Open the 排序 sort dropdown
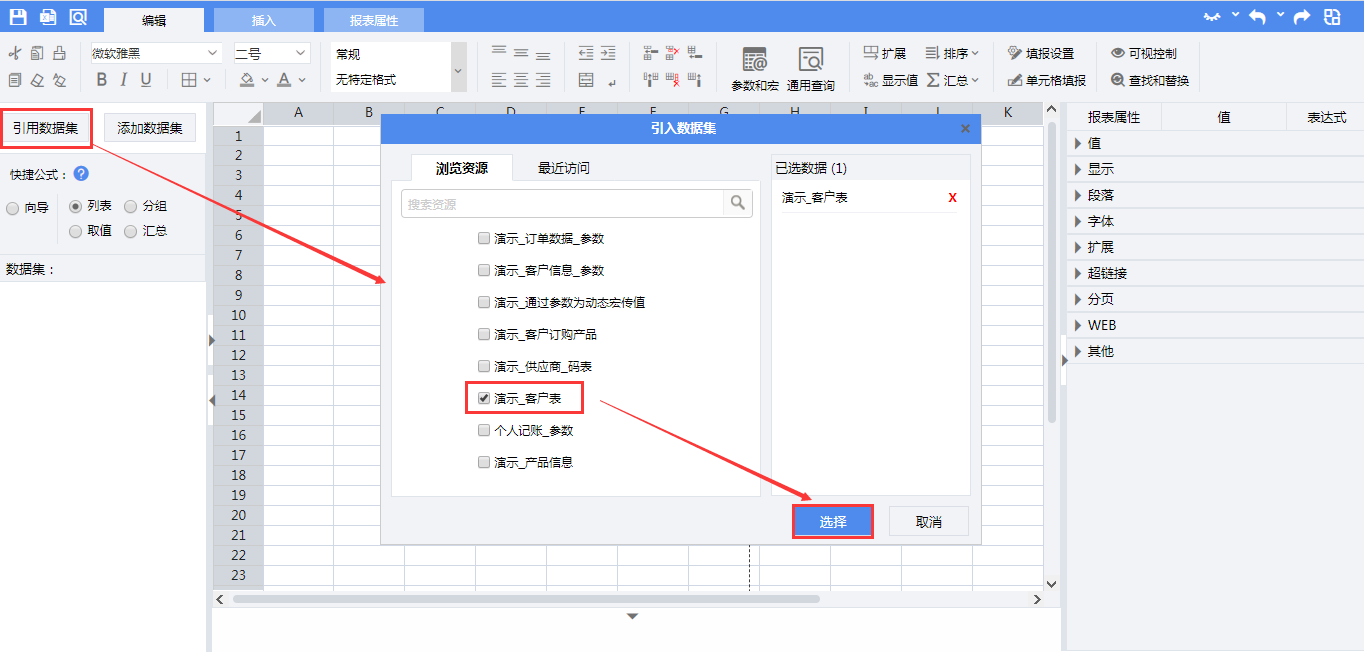This screenshot has height=652, width=1364. click(x=952, y=54)
